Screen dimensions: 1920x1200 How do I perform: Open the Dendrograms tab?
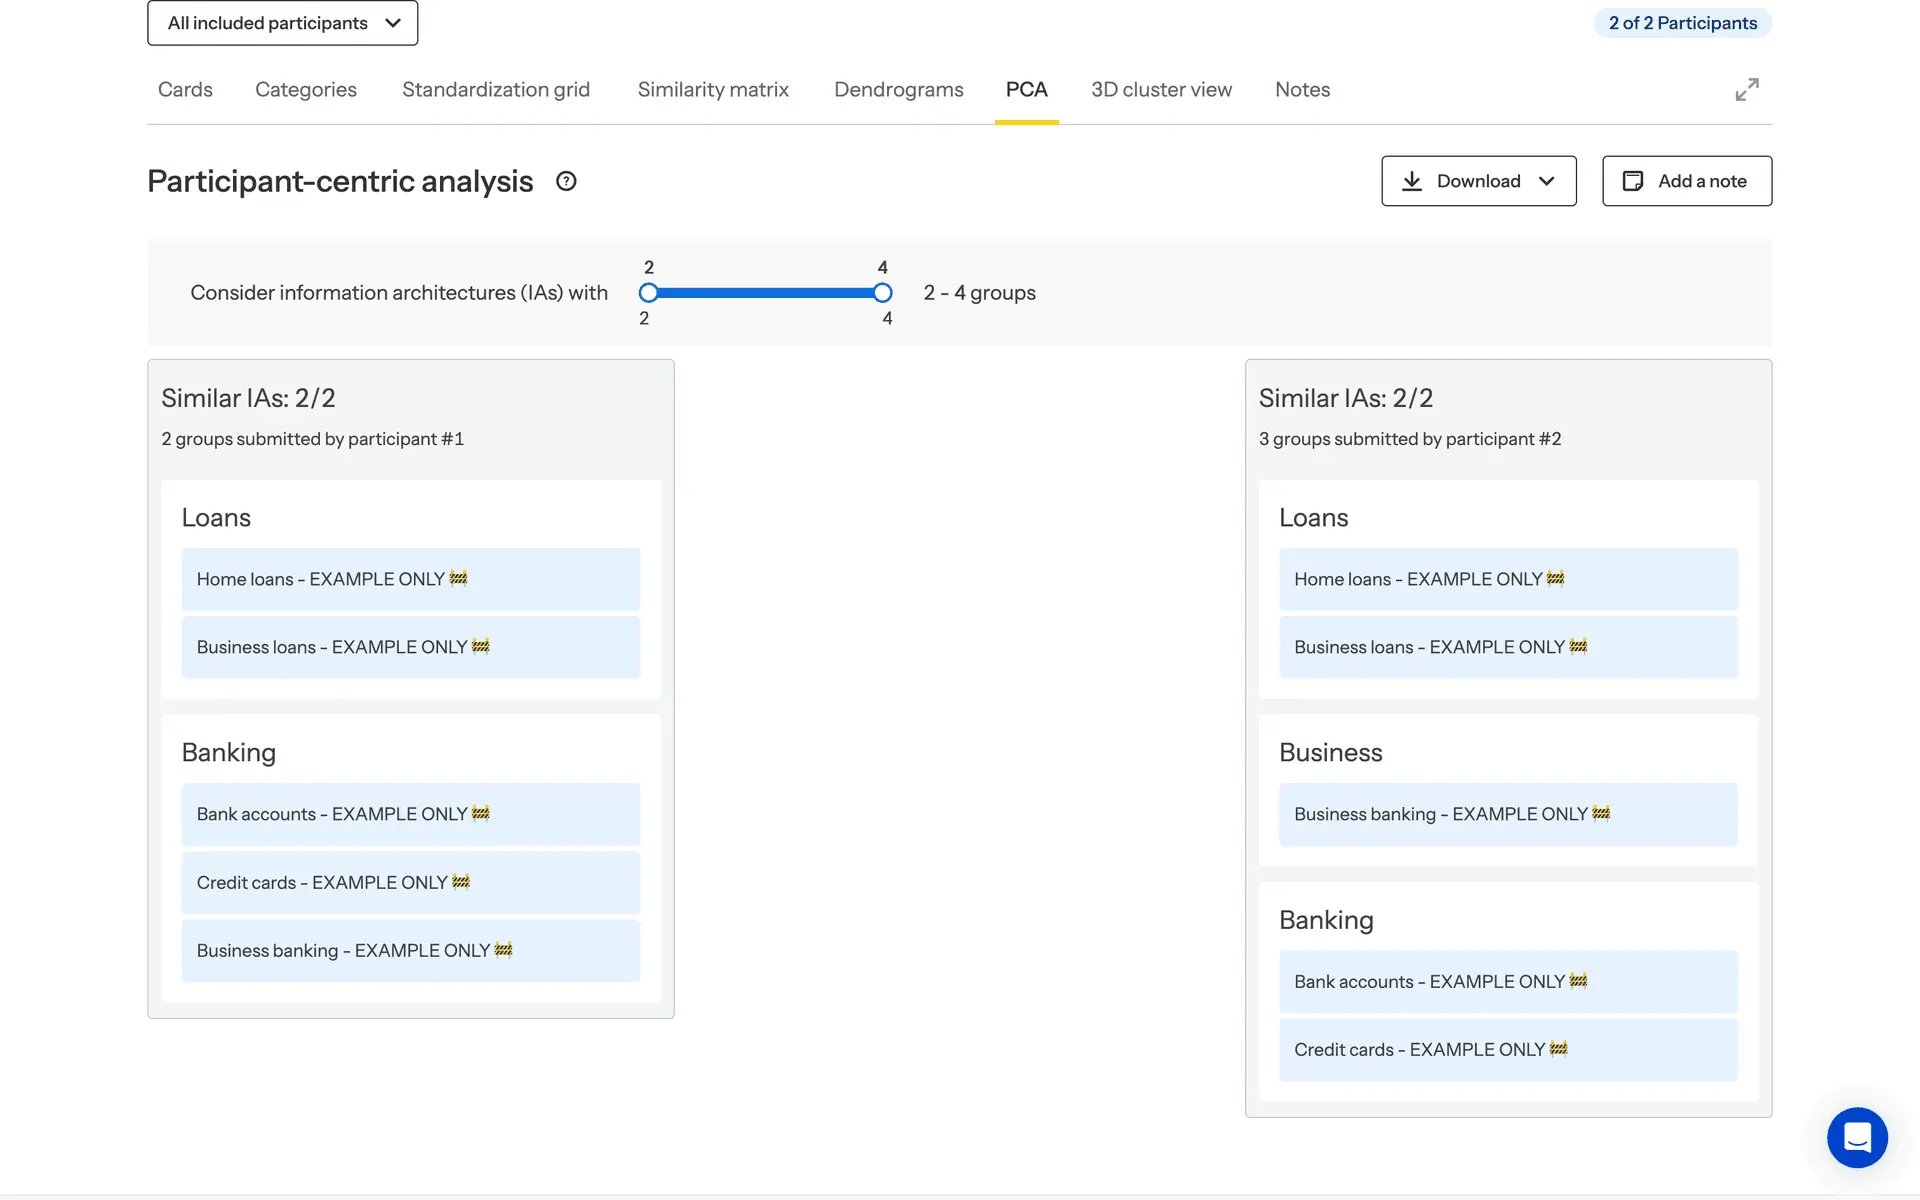click(898, 90)
